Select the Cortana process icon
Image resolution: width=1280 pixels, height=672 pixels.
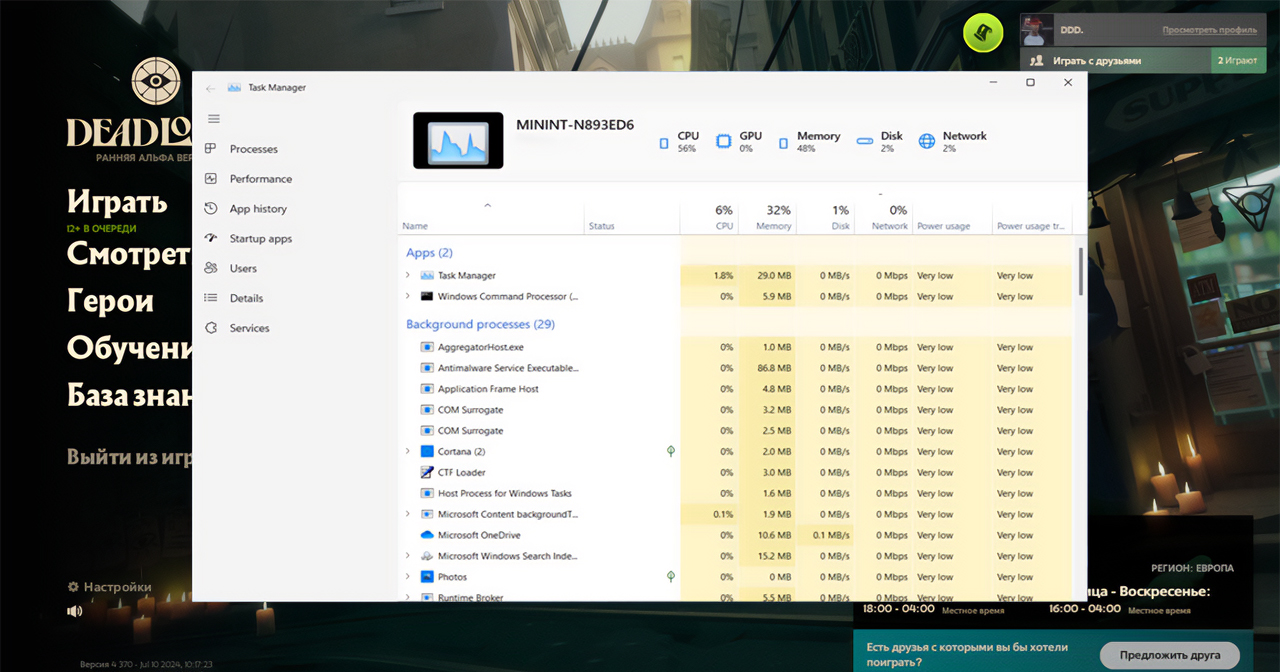click(x=427, y=452)
